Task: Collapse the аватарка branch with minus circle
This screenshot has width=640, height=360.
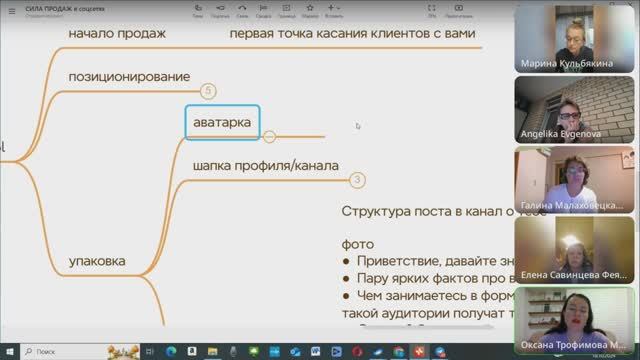Action: 269,136
